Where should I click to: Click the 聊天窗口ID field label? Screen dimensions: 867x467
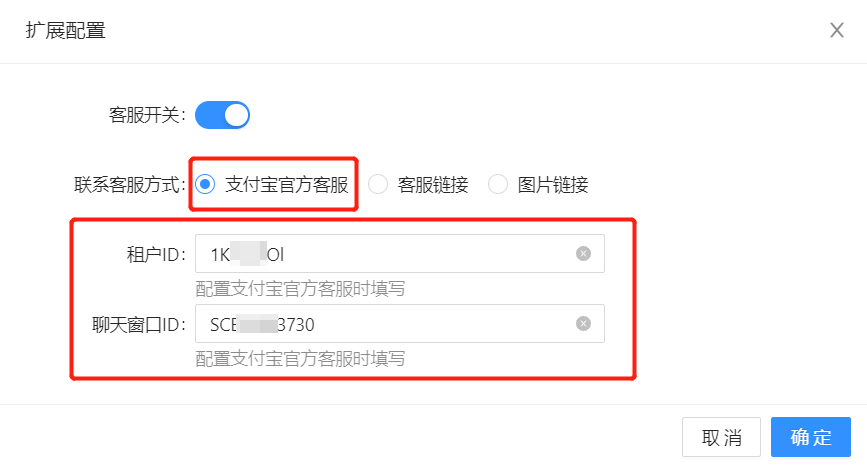tap(134, 325)
